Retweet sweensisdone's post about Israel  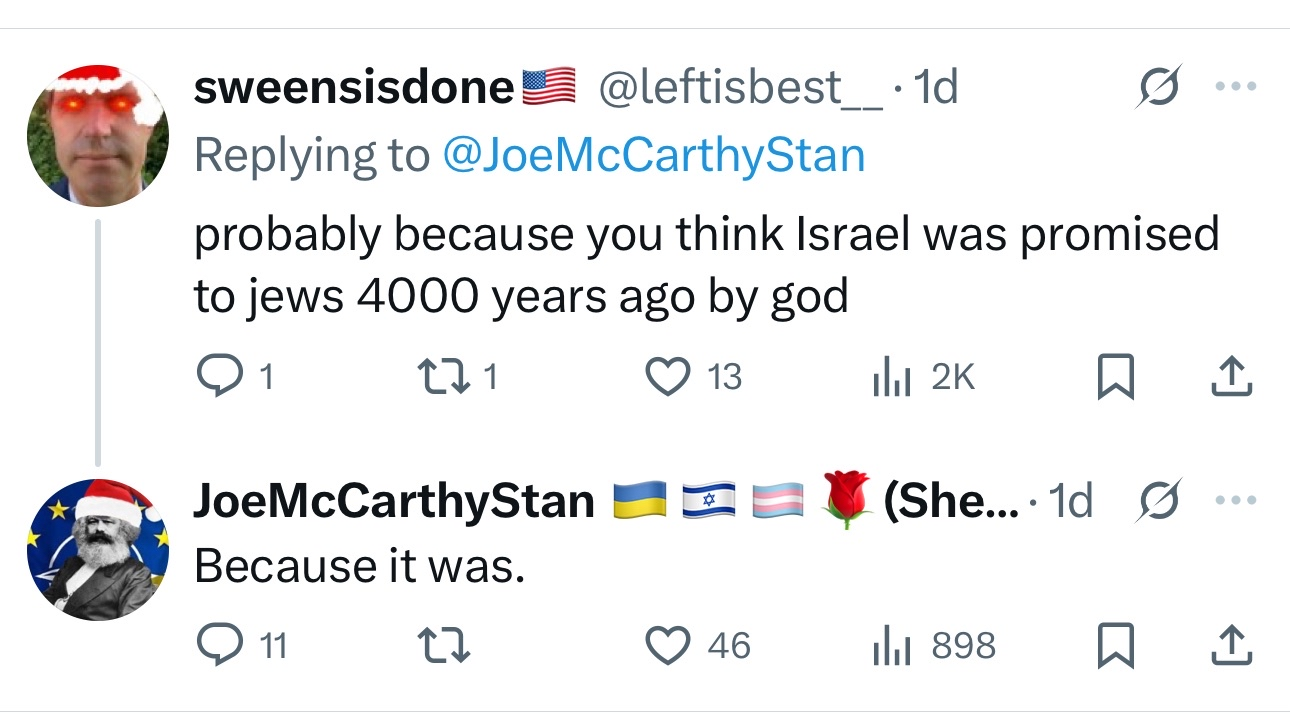(438, 376)
